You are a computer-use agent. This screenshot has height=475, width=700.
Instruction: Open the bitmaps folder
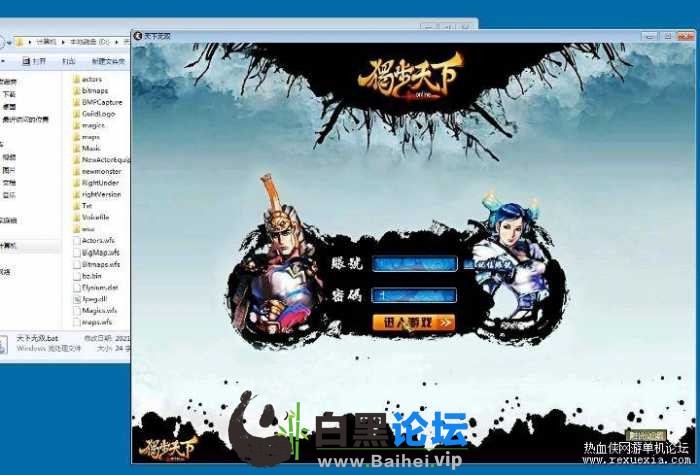pyautogui.click(x=93, y=90)
